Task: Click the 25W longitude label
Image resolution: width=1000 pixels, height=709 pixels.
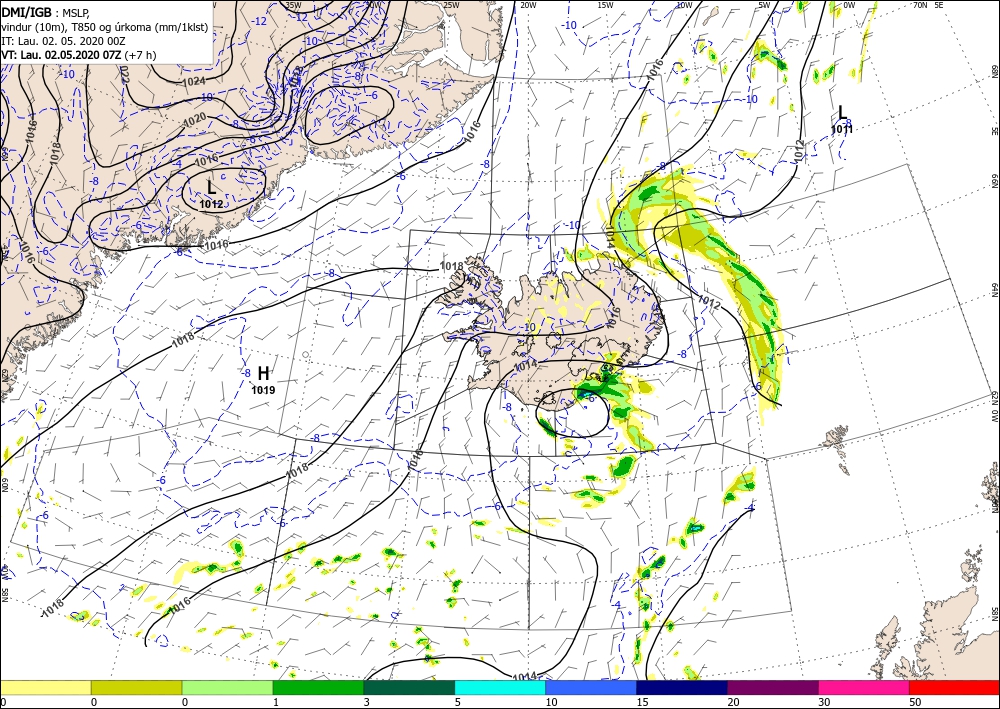Action: (451, 5)
